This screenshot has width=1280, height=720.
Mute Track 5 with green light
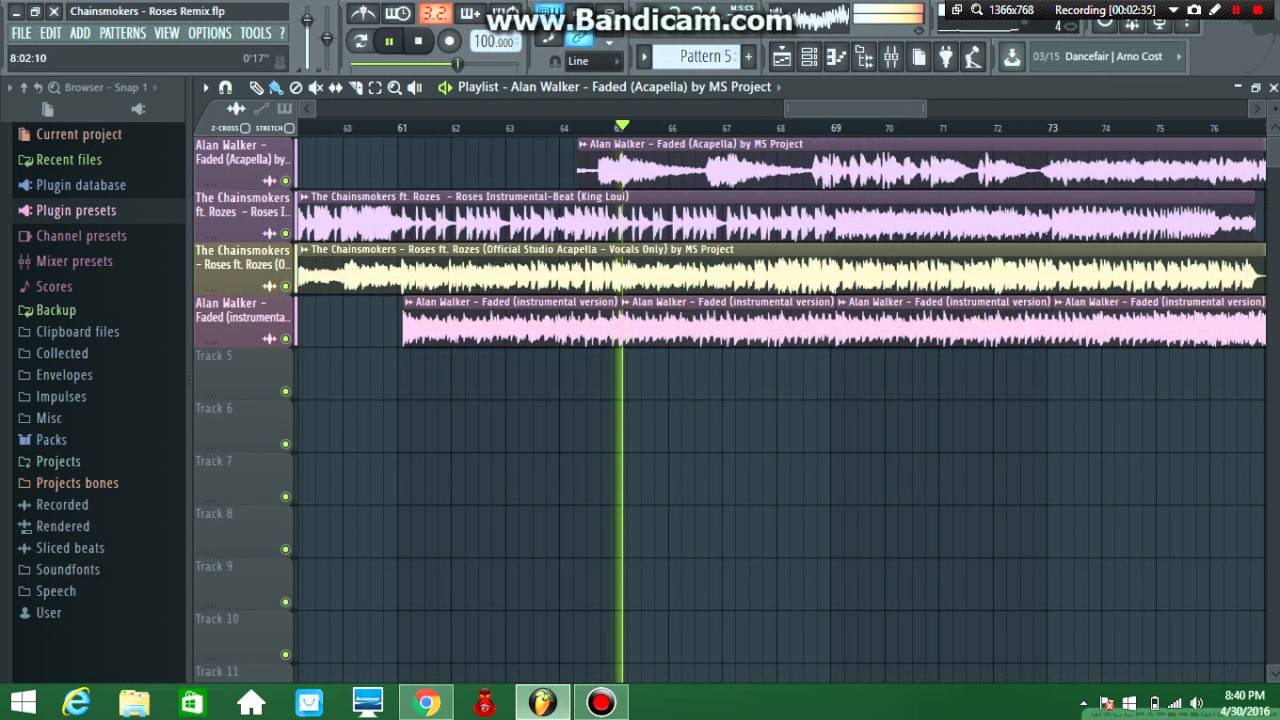[x=285, y=391]
